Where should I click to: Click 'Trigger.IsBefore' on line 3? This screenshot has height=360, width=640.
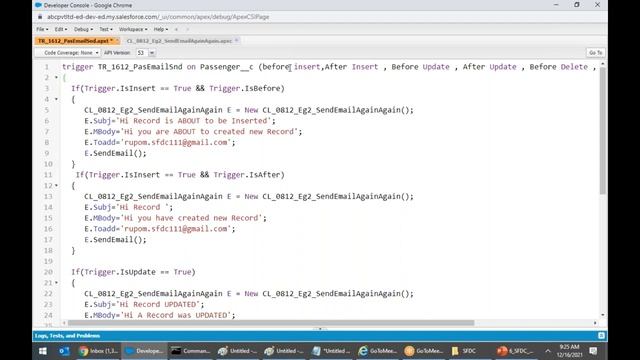tap(244, 89)
